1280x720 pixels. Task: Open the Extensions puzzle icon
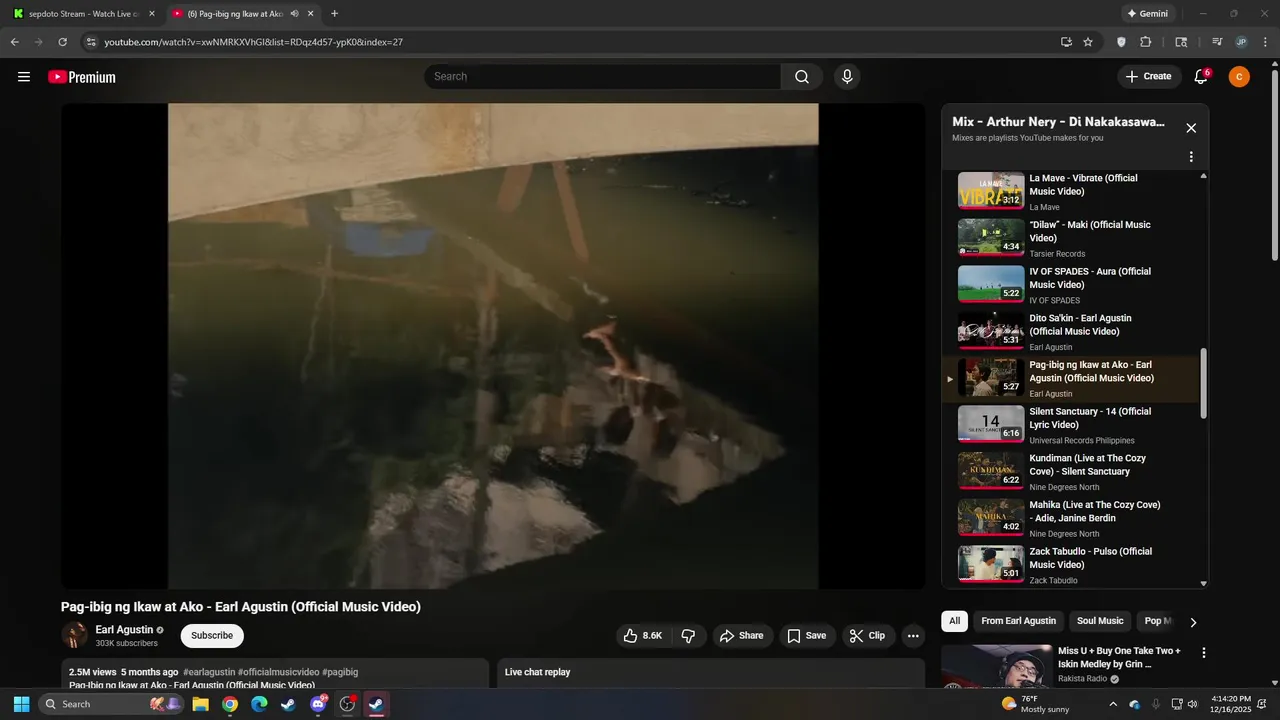[x=1146, y=42]
